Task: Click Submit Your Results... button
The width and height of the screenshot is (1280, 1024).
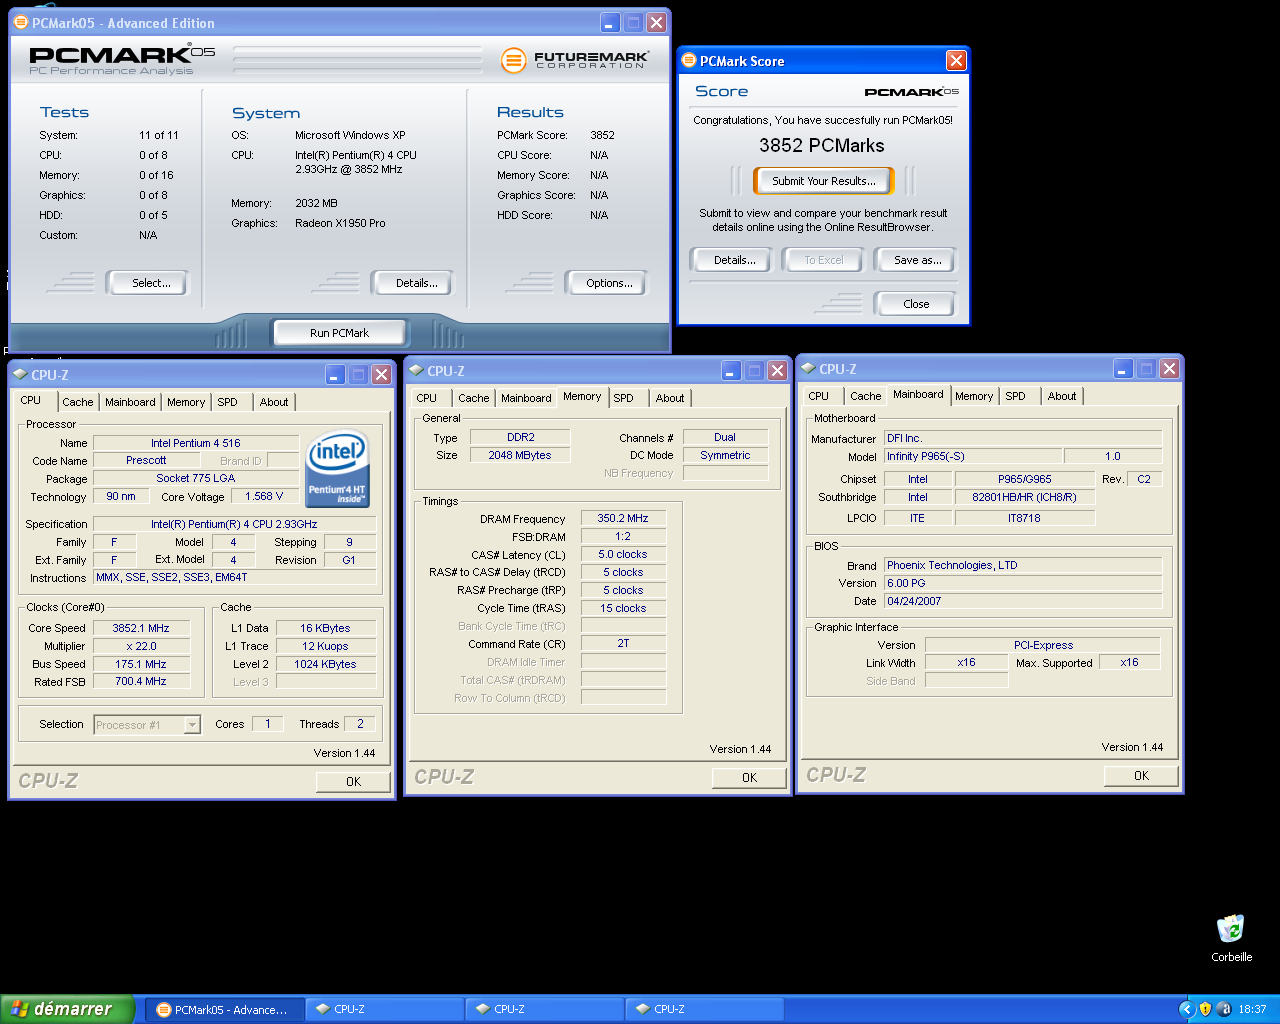Action: coord(824,181)
